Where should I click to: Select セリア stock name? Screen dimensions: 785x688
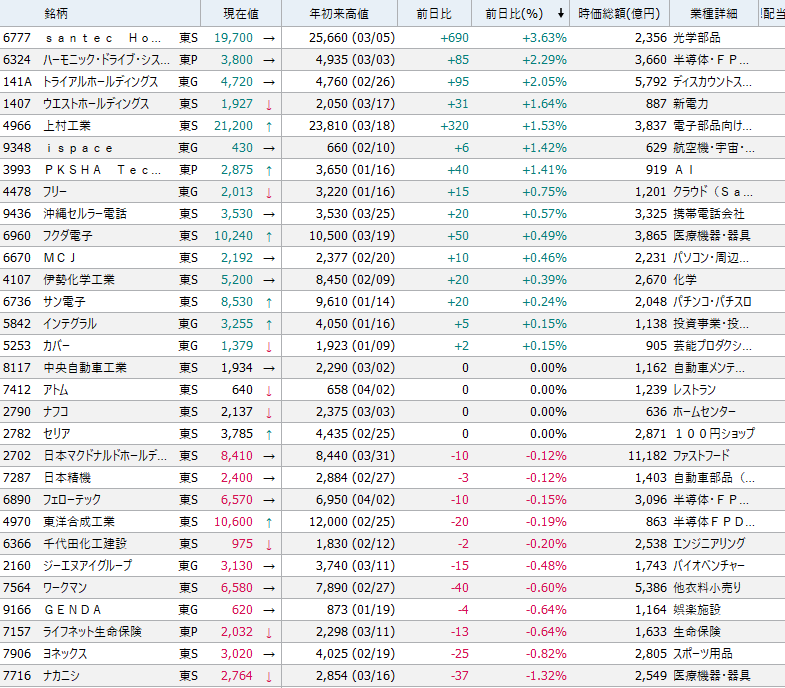pyautogui.click(x=57, y=434)
